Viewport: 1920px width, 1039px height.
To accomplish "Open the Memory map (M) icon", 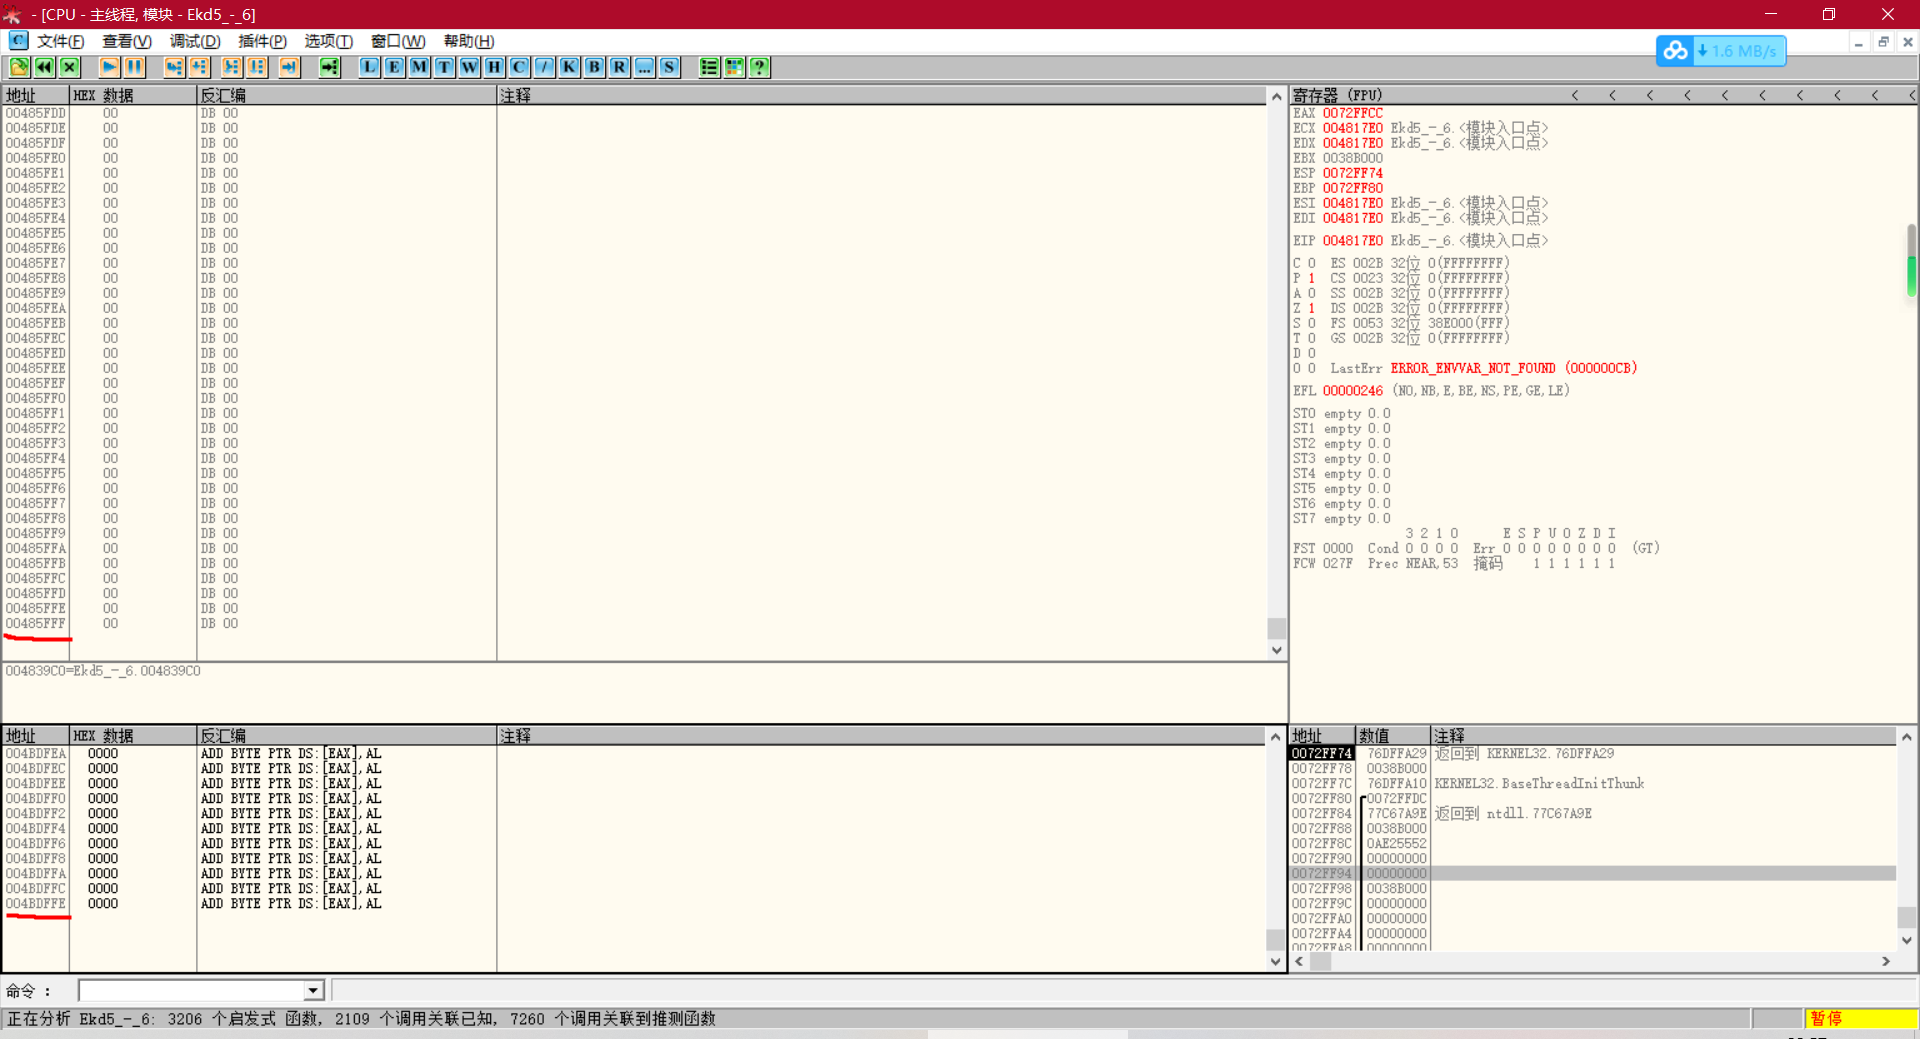I will click(x=419, y=67).
